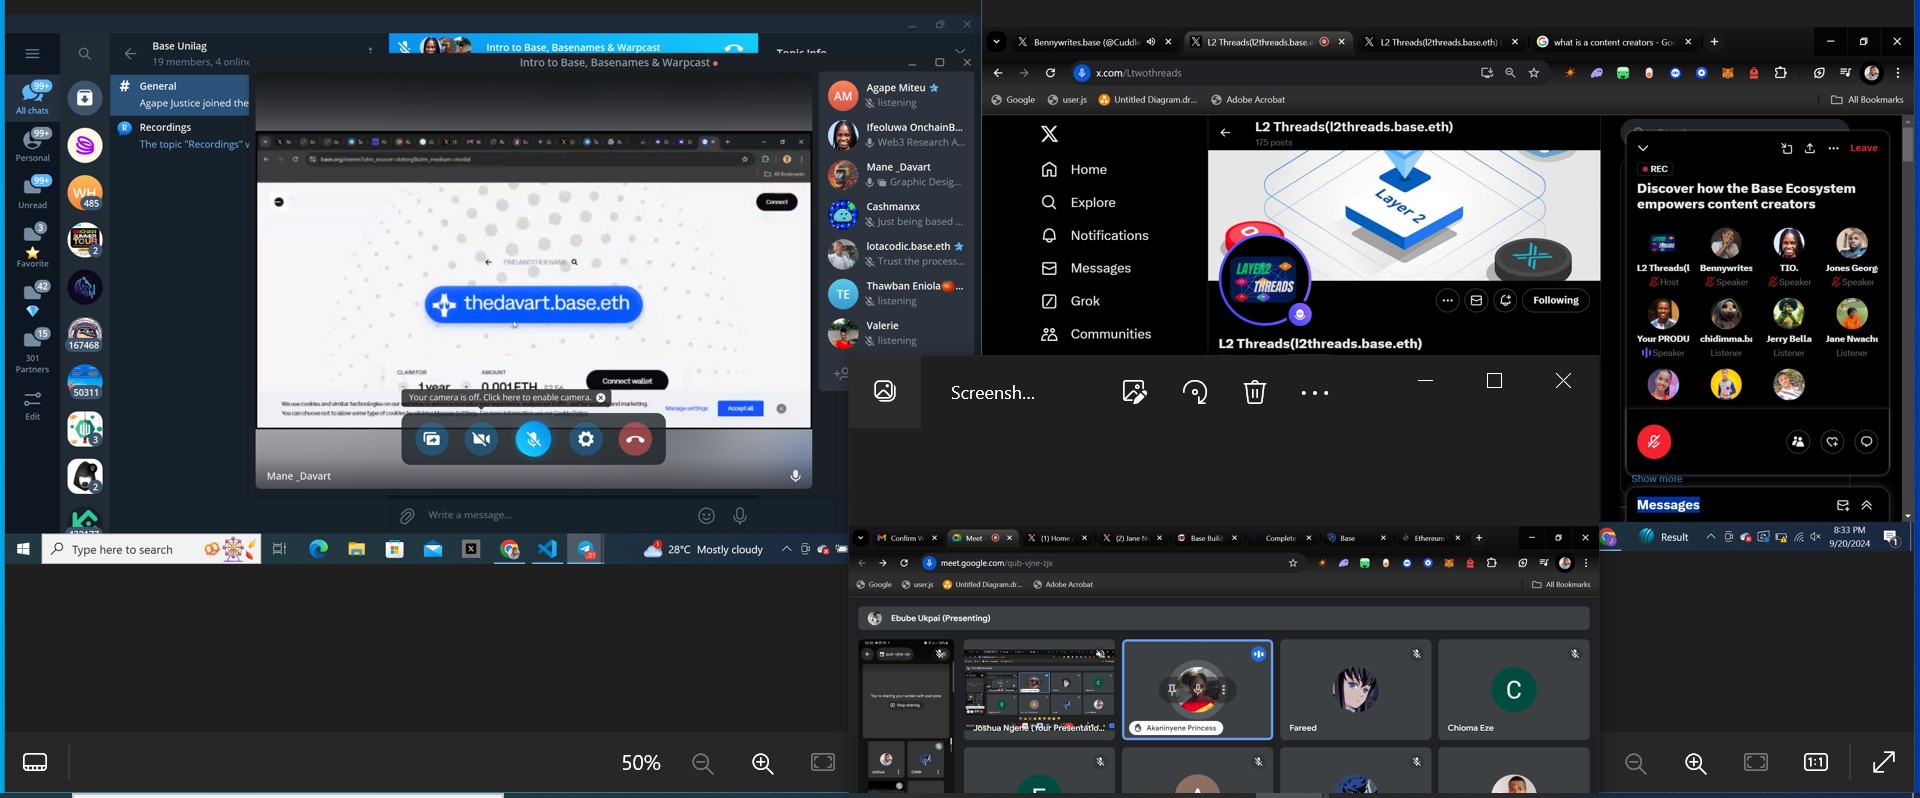Open the comments bubble in the X Space
The height and width of the screenshot is (798, 1920).
click(1866, 442)
